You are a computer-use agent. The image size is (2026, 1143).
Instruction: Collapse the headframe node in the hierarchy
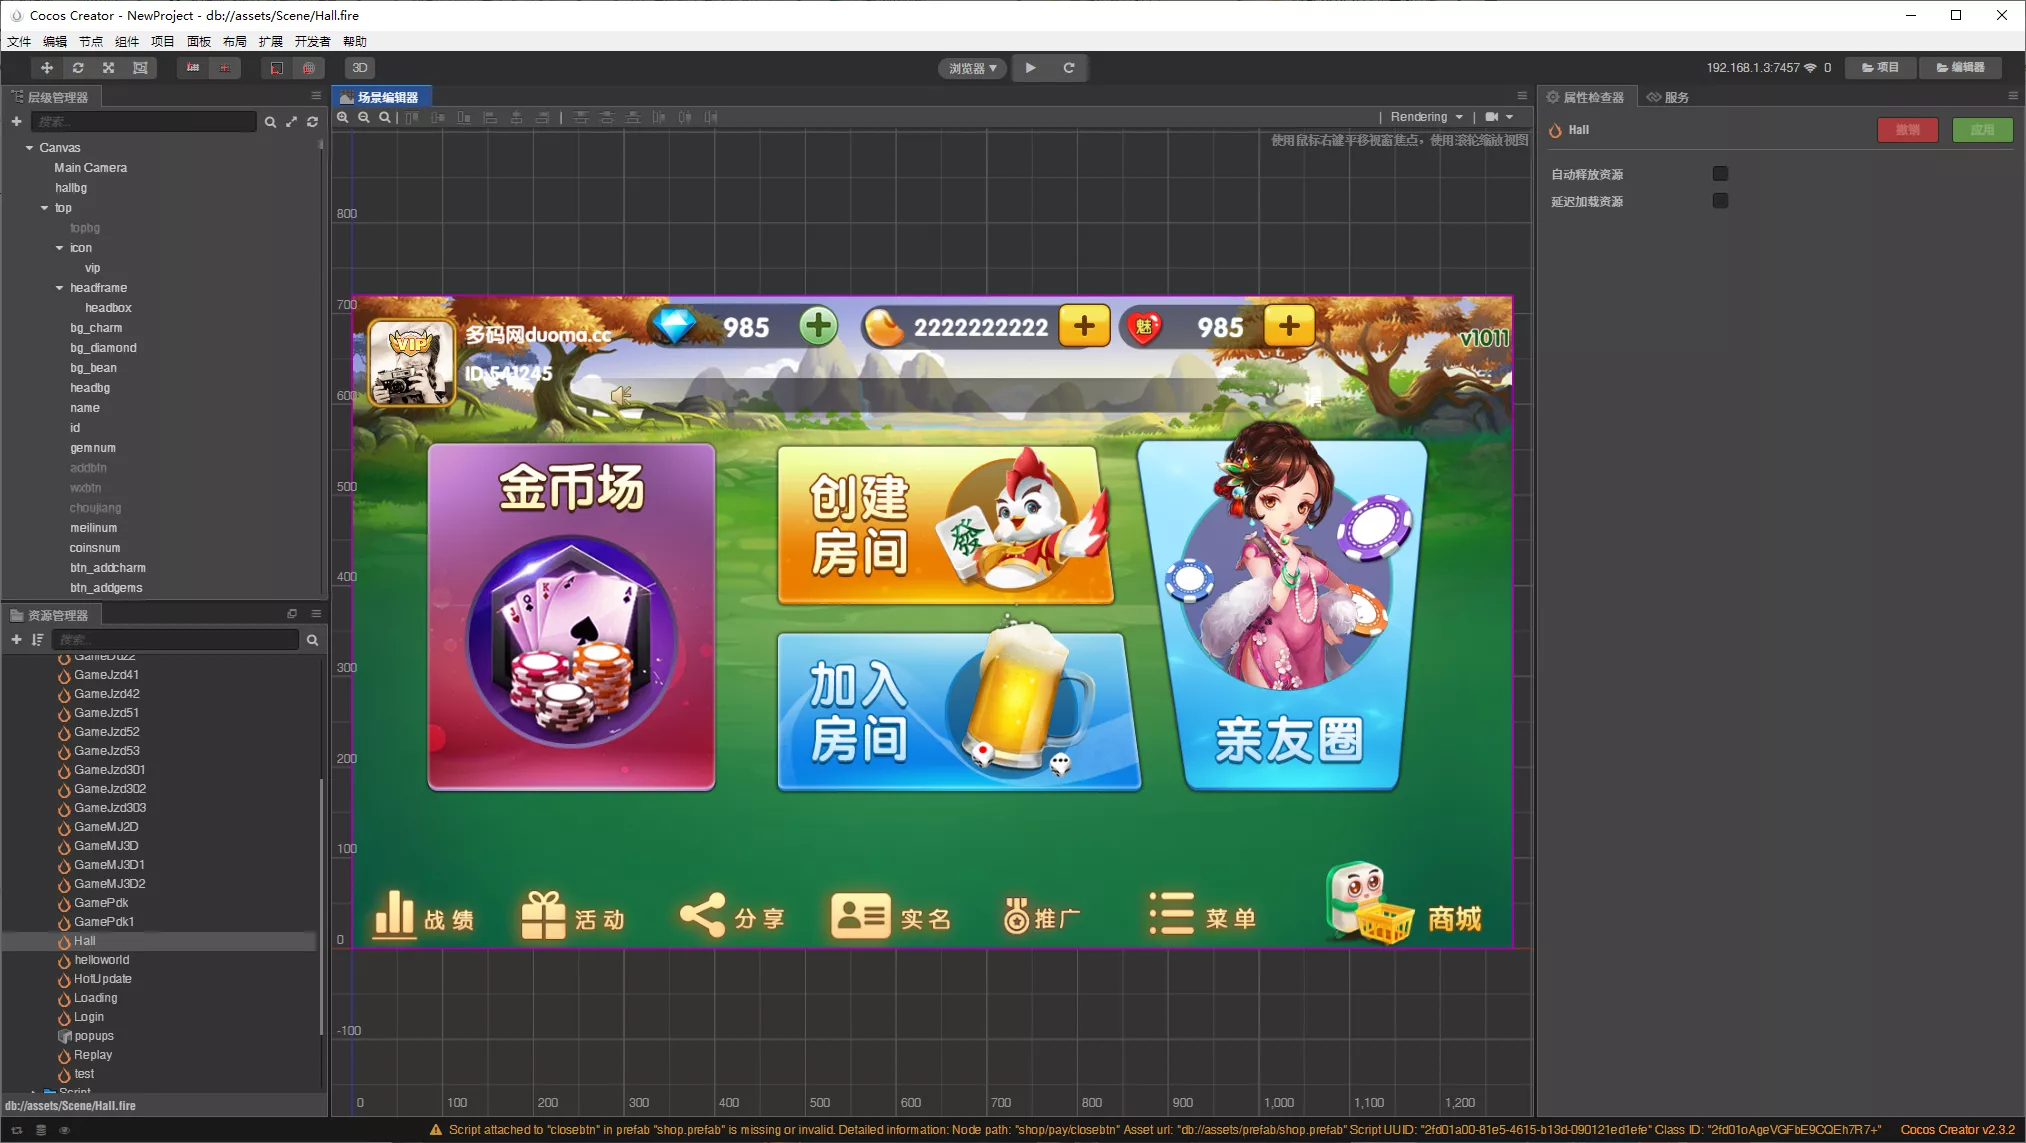tap(58, 287)
